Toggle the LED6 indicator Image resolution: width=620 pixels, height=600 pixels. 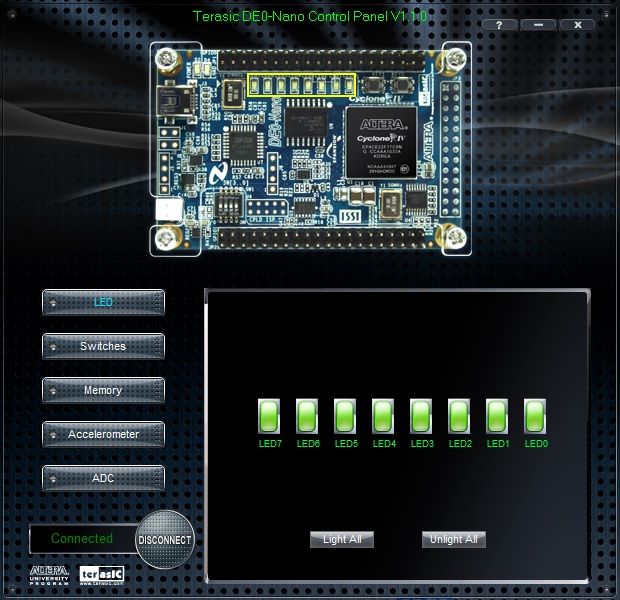307,416
